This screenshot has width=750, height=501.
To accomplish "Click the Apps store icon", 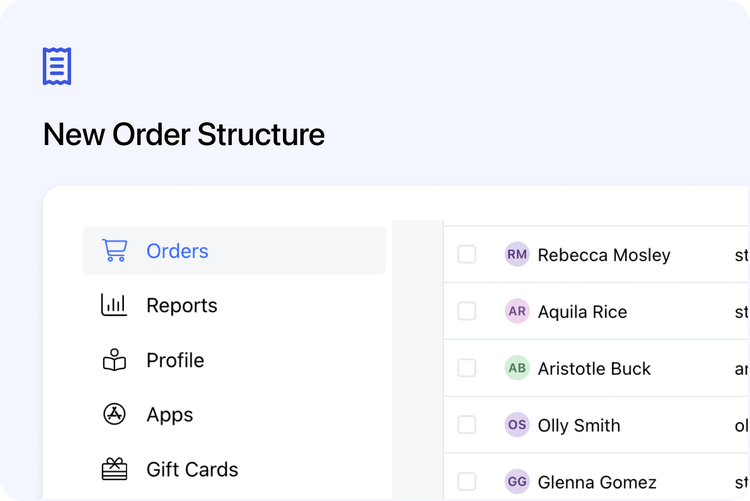I will coord(114,414).
